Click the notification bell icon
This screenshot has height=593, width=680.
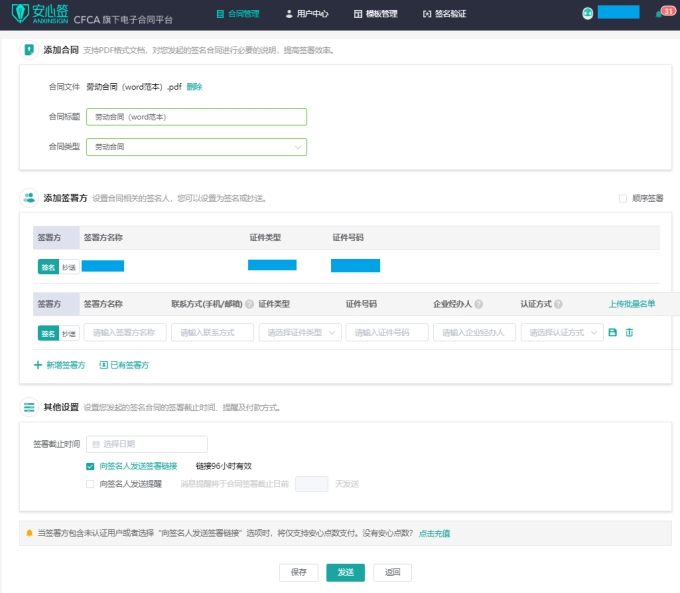[659, 14]
